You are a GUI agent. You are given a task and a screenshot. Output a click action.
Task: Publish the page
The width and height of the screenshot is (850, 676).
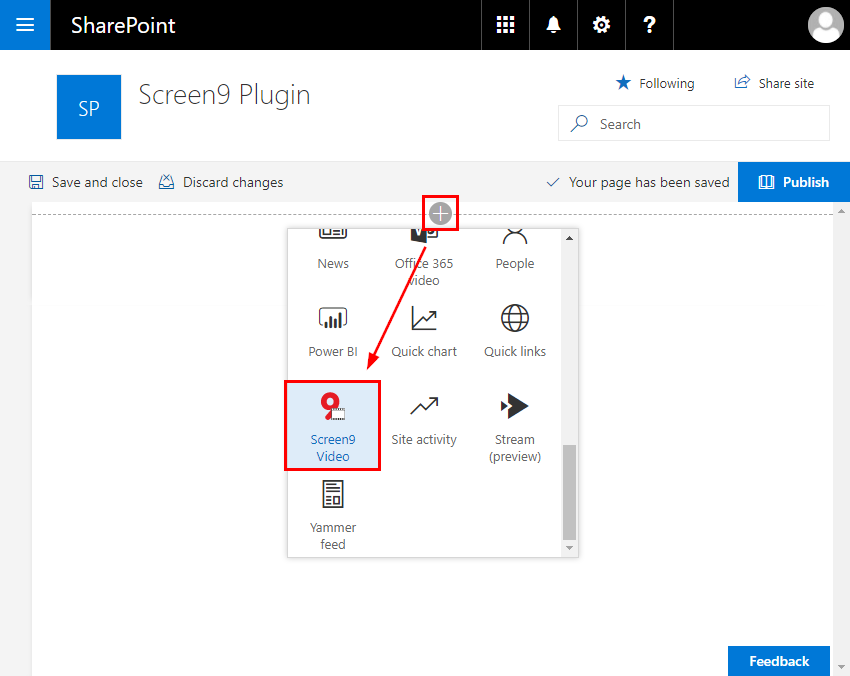point(794,182)
